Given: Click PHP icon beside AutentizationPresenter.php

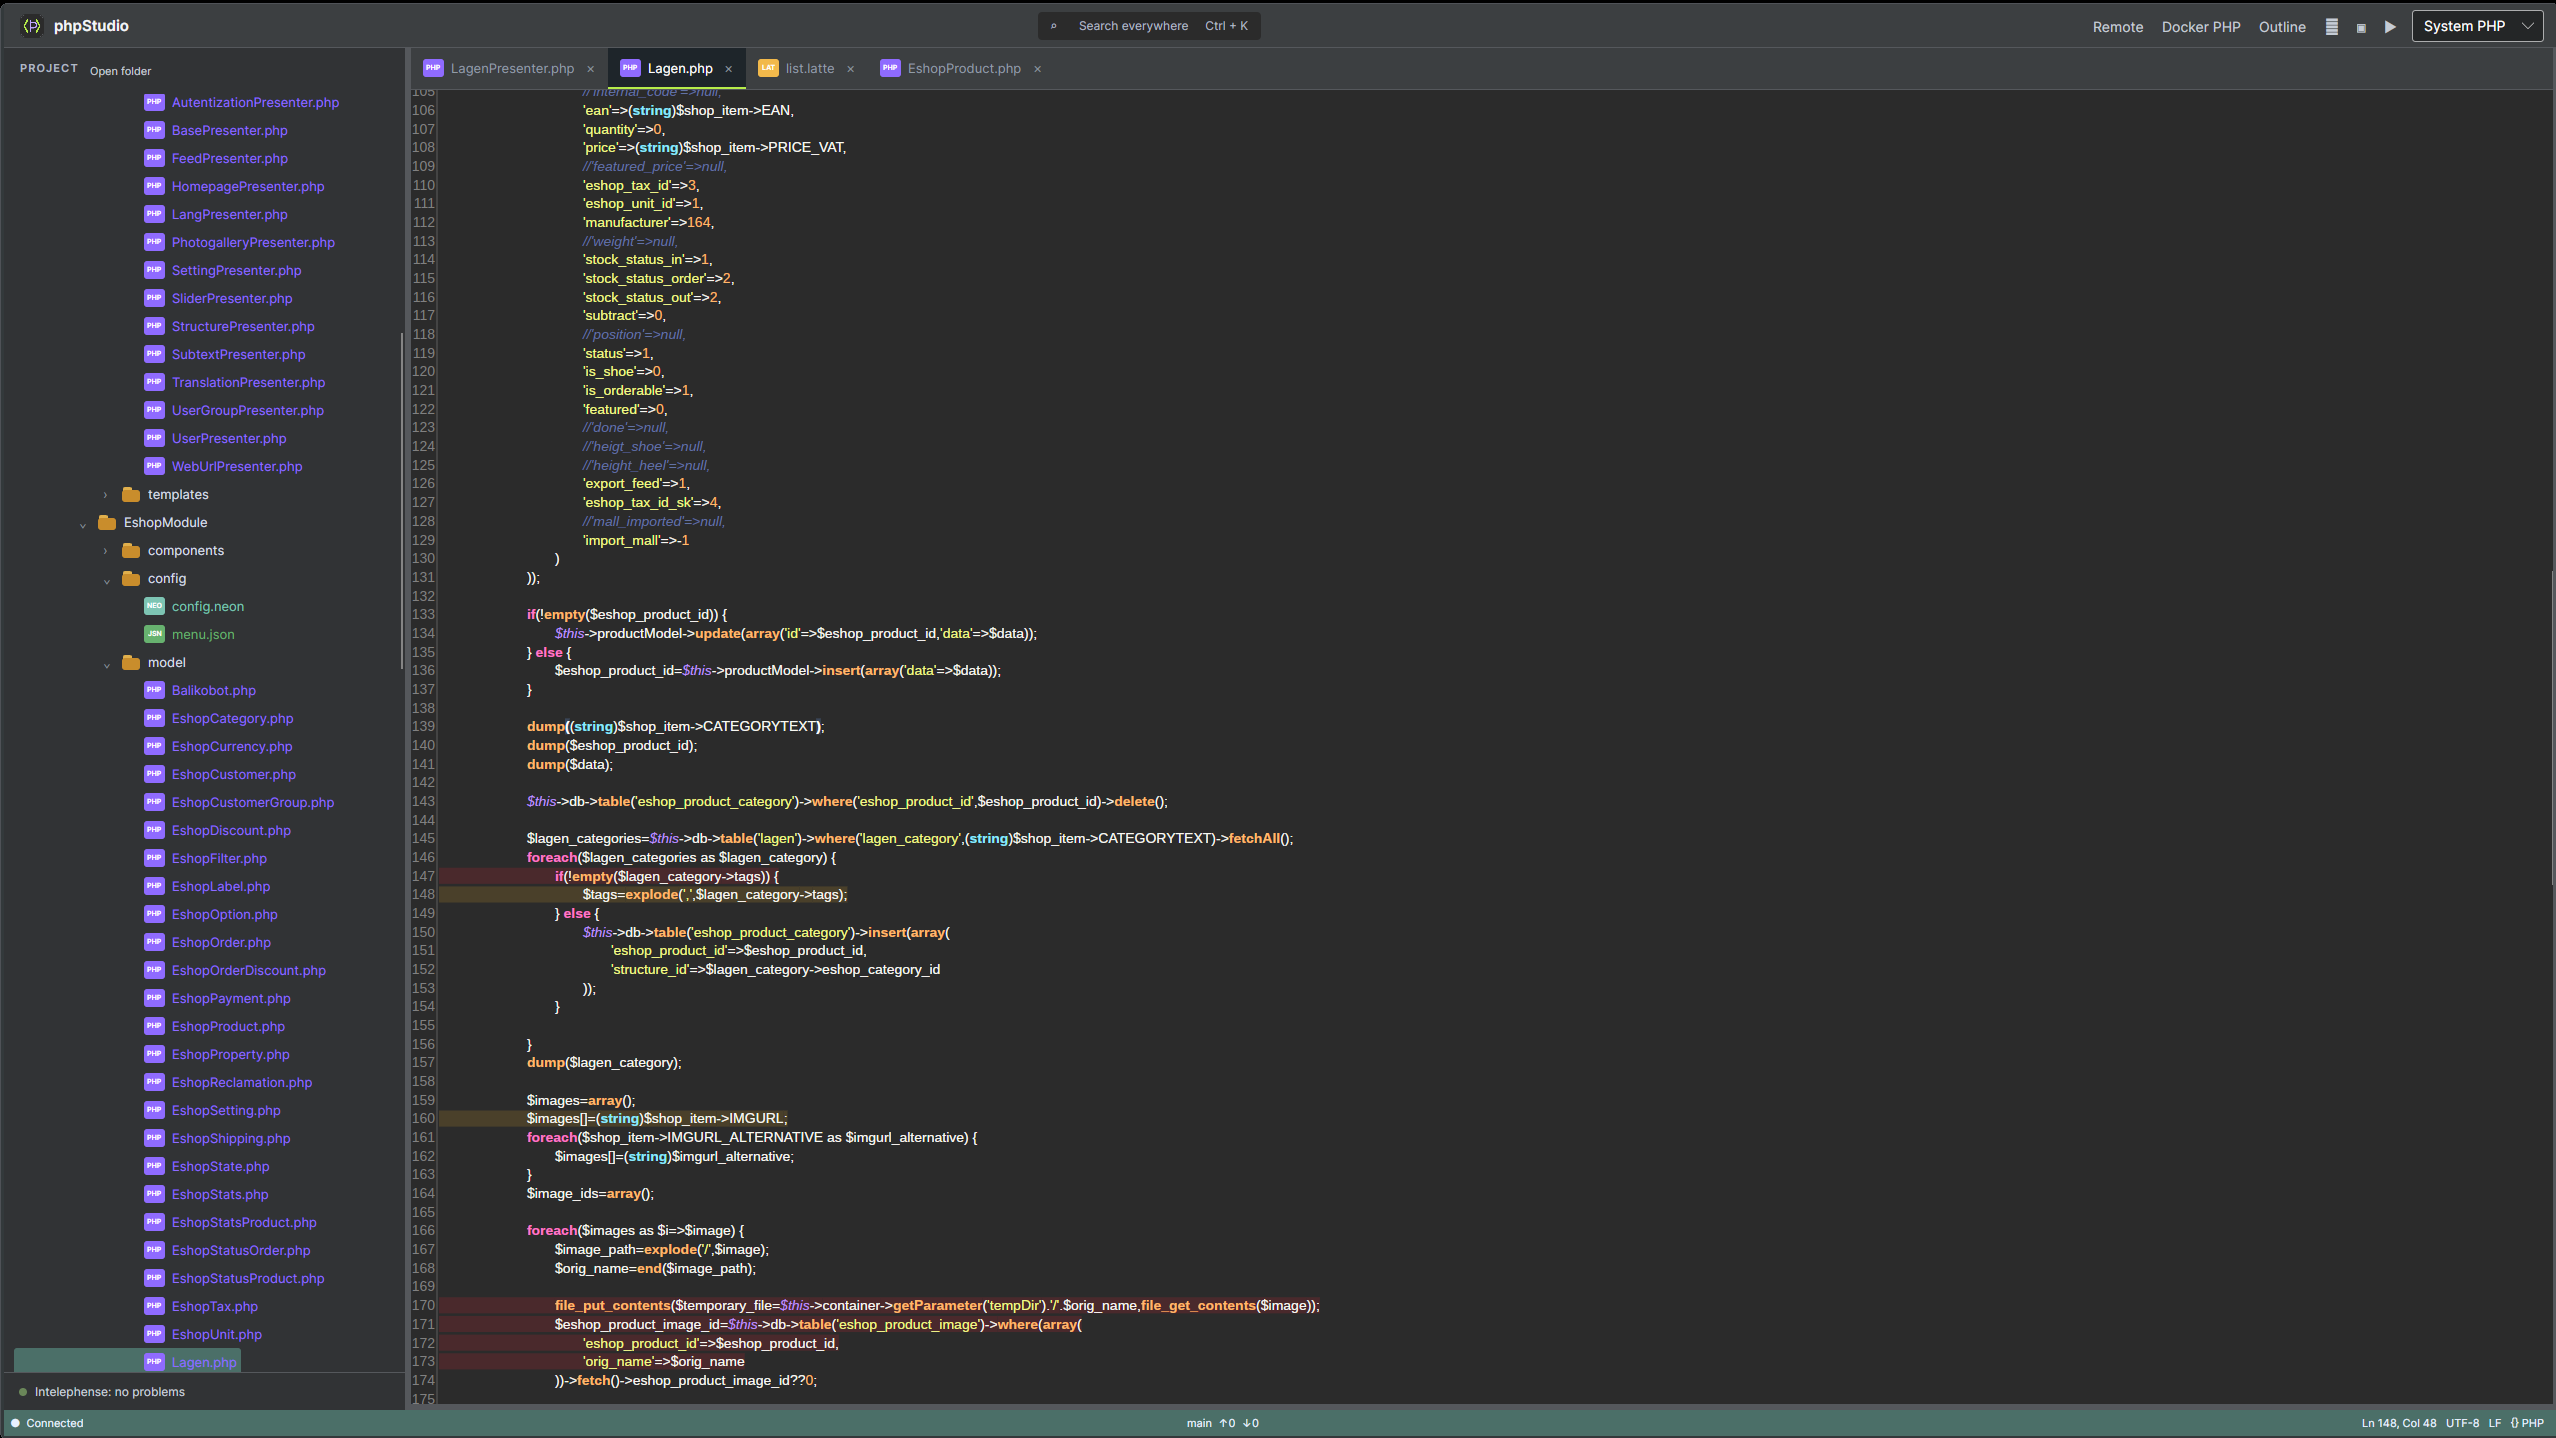Looking at the screenshot, I should point(154,102).
